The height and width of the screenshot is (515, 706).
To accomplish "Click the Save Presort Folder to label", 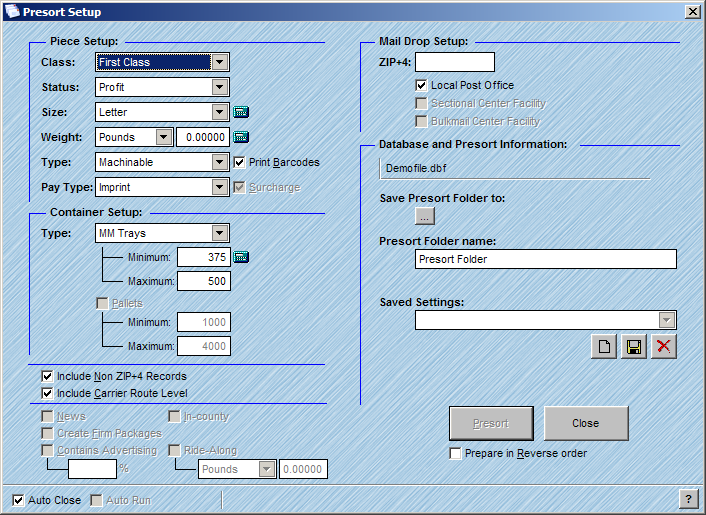I will tap(442, 198).
